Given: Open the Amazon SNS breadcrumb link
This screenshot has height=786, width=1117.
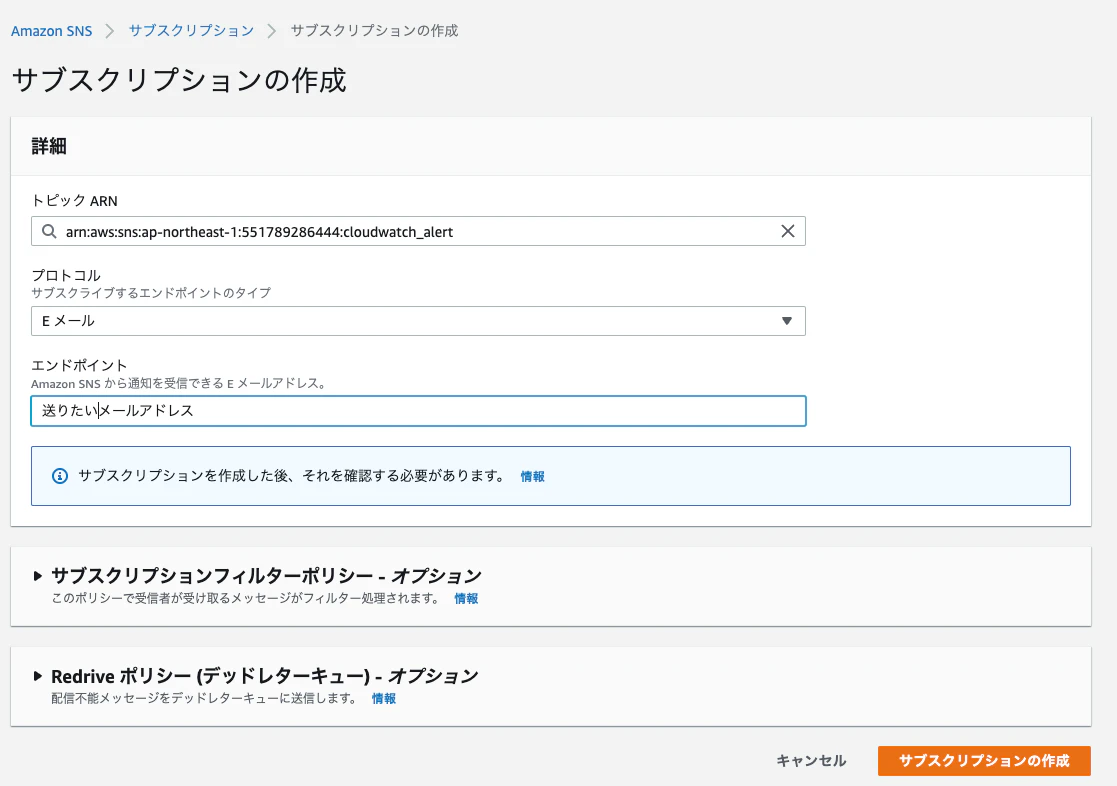Looking at the screenshot, I should [x=51, y=31].
